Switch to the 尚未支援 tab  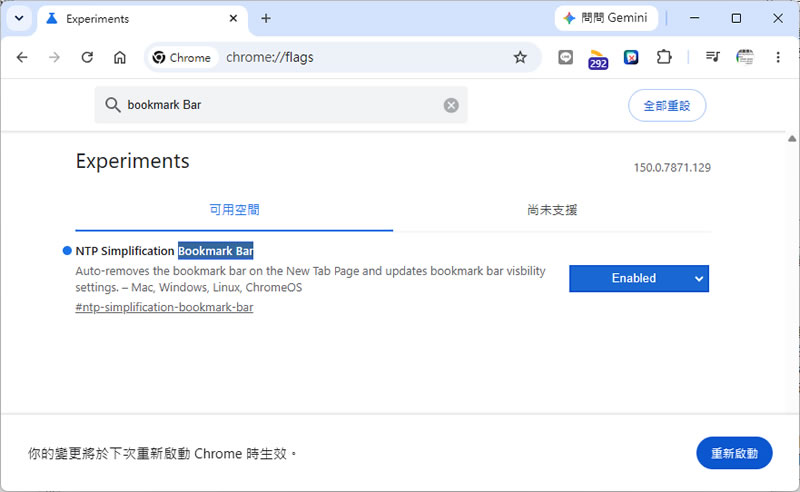coord(552,210)
